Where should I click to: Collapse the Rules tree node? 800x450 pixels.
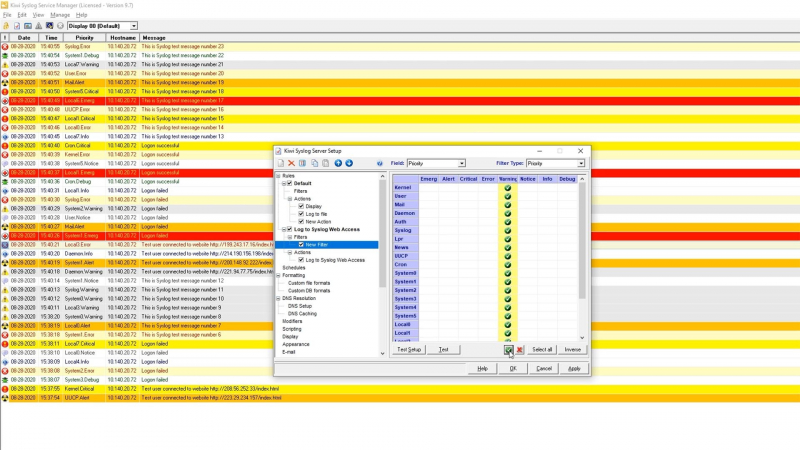pos(279,176)
